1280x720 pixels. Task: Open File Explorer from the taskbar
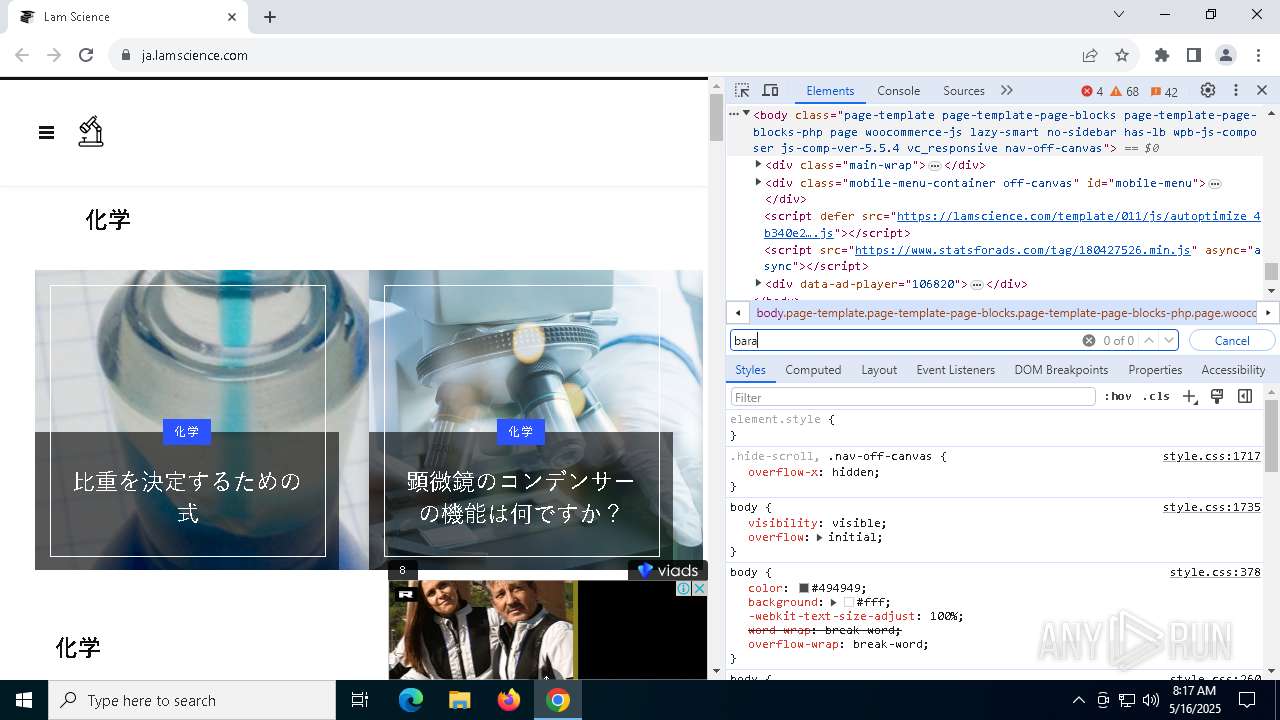(x=460, y=700)
